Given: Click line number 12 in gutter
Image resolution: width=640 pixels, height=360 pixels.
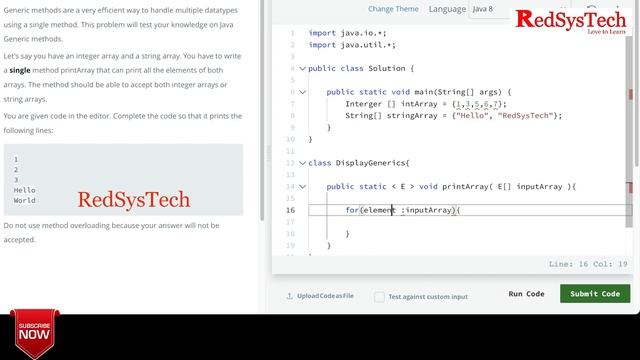Looking at the screenshot, I should 290,163.
